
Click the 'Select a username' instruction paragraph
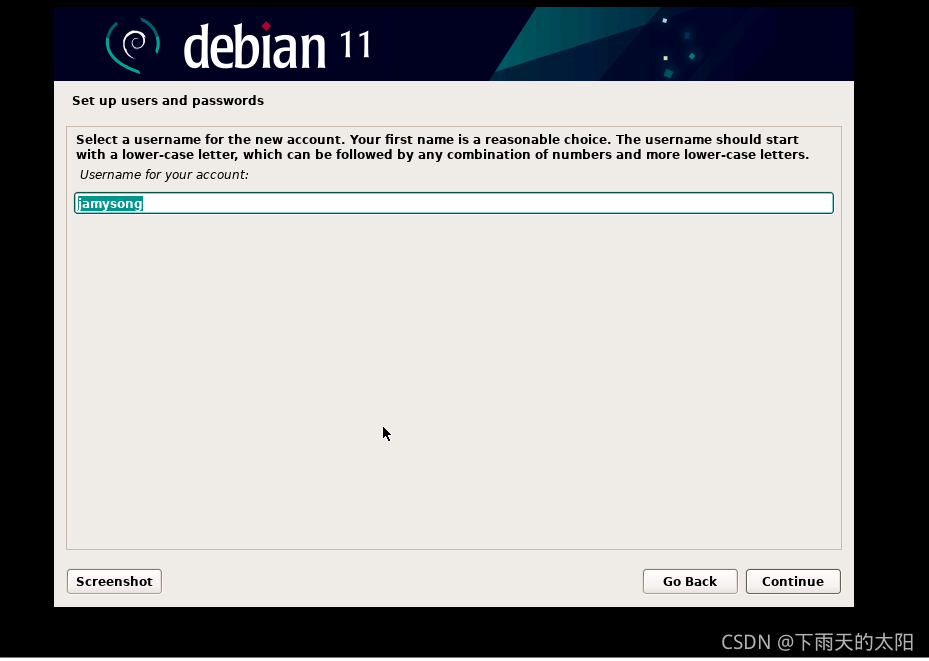tap(443, 147)
